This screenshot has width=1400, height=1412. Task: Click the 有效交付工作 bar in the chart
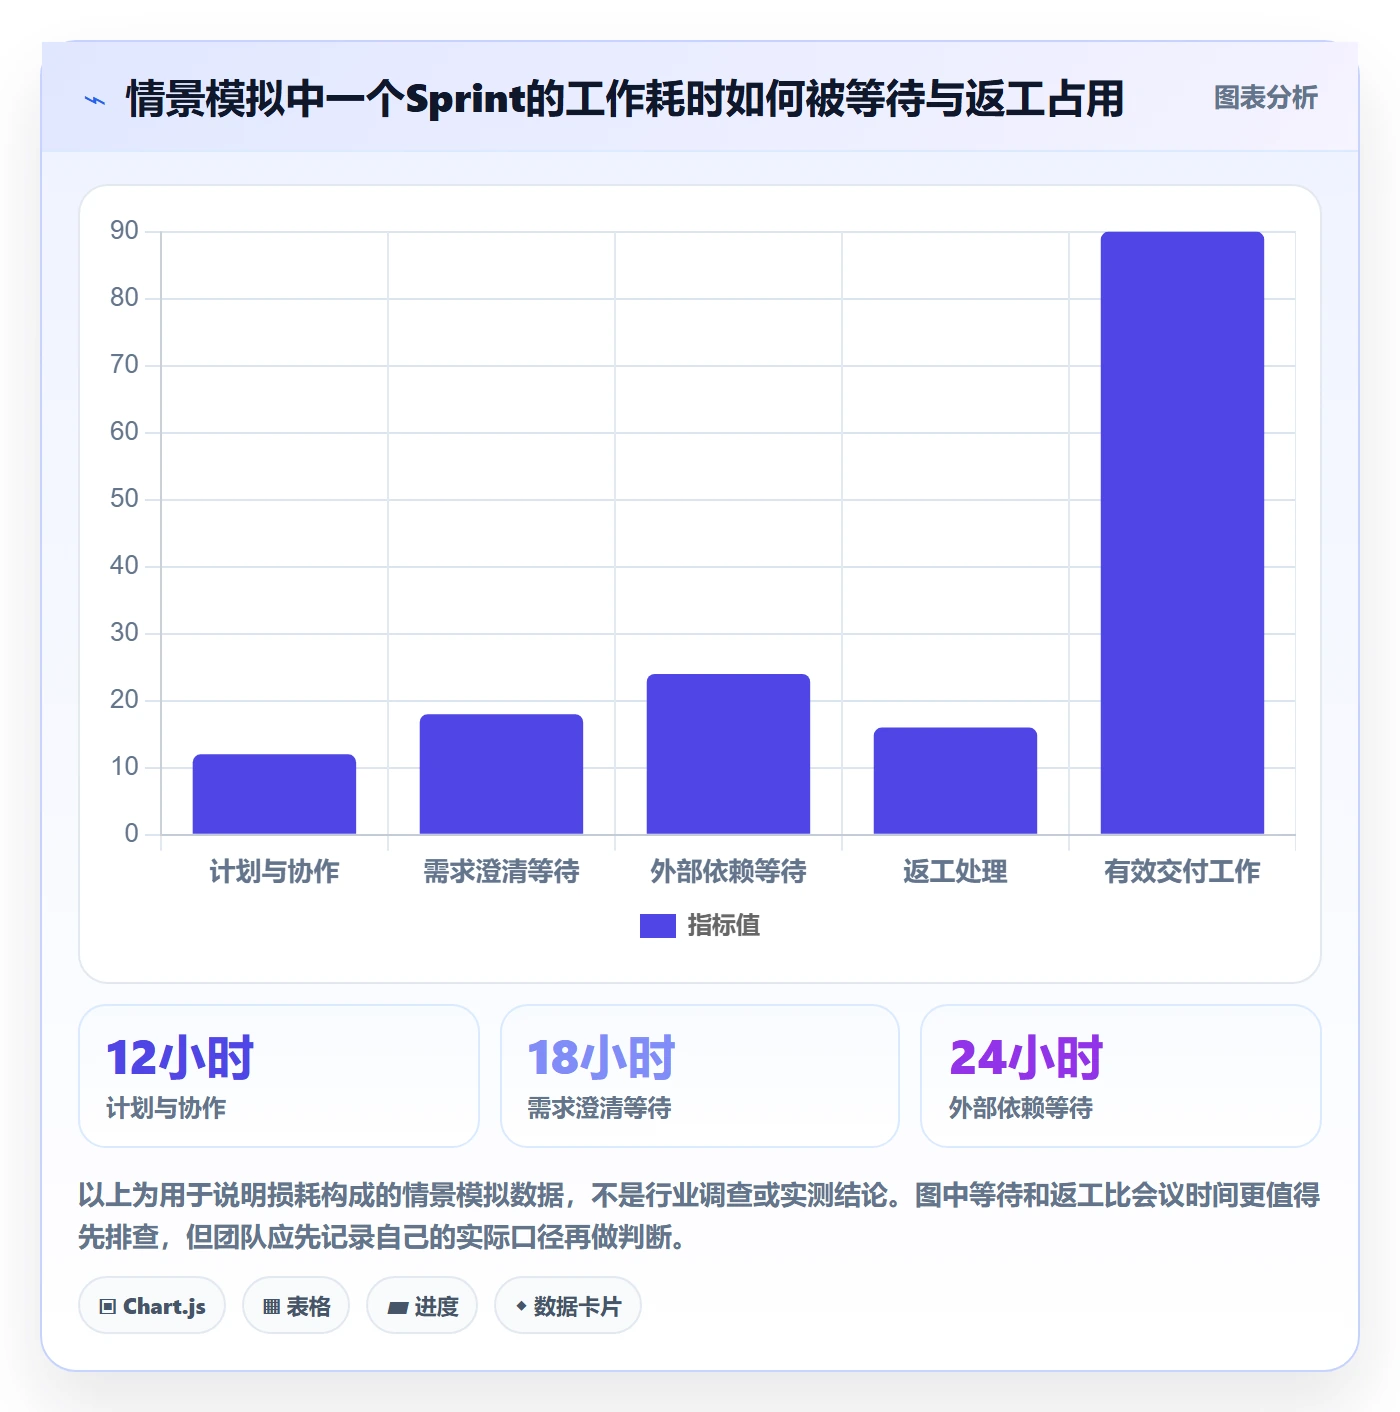click(x=1182, y=533)
